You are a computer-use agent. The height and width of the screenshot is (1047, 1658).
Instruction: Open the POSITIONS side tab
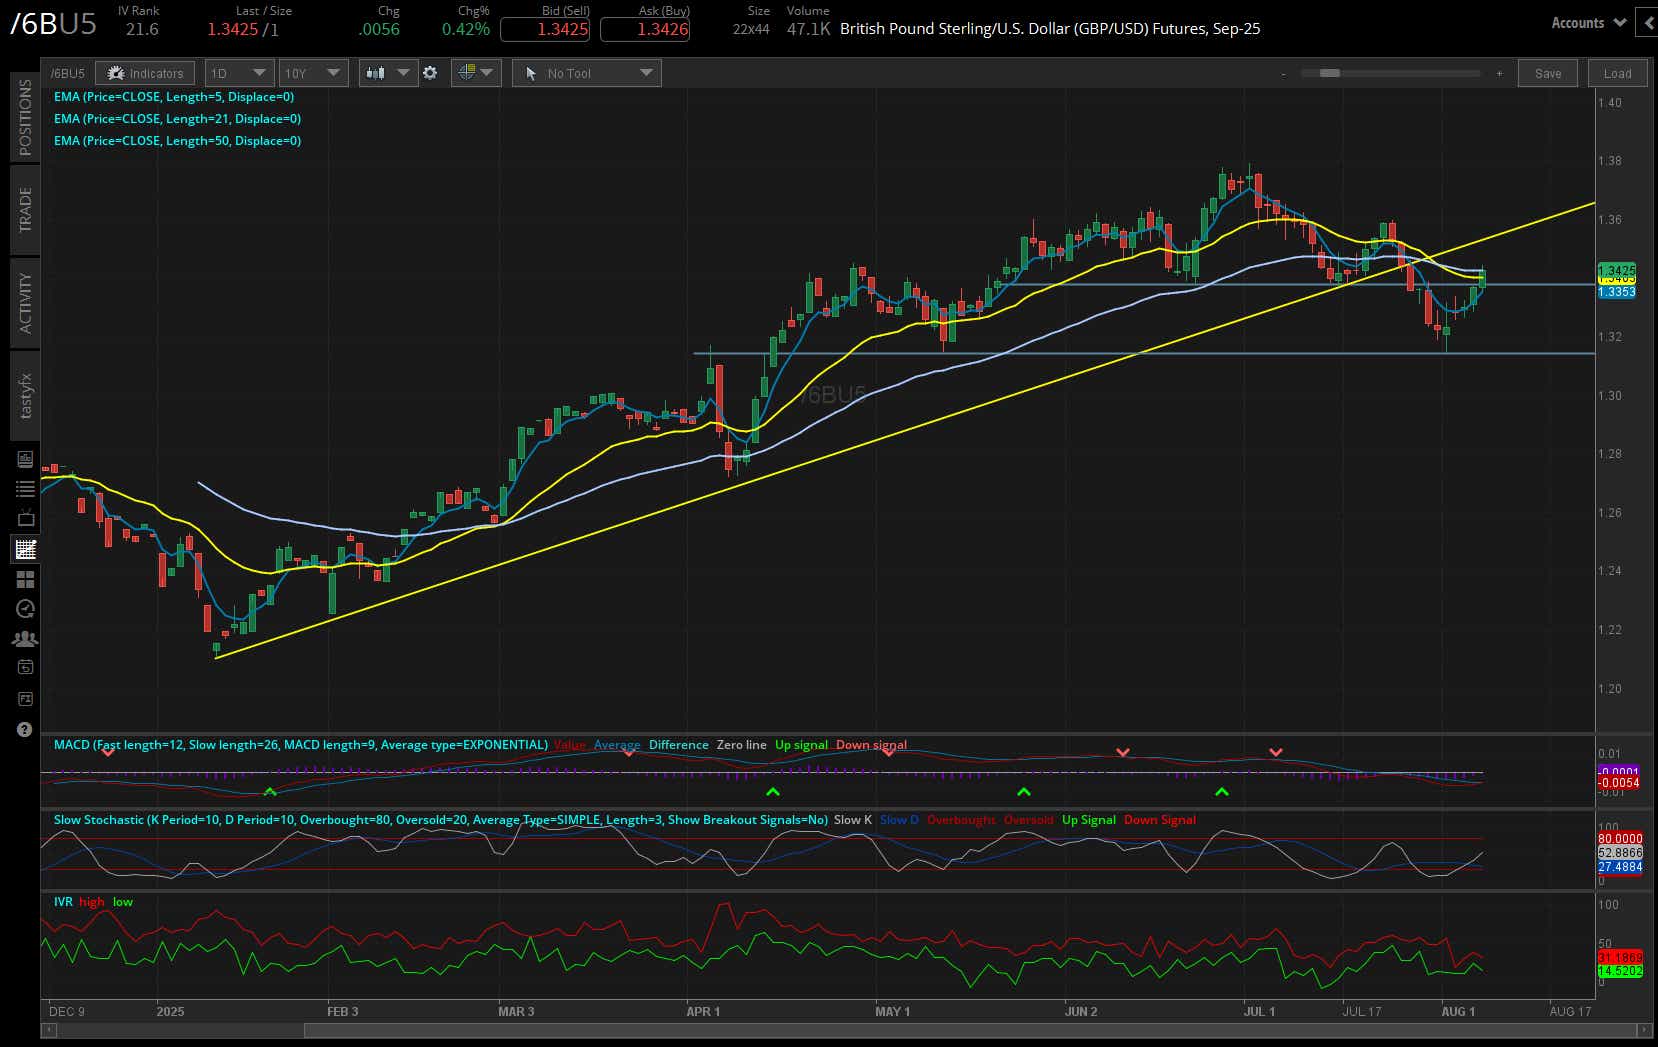coord(25,117)
